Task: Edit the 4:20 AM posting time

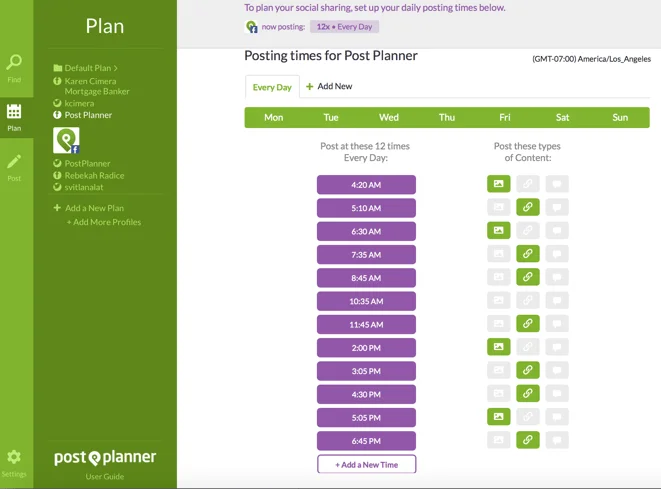Action: tap(366, 185)
